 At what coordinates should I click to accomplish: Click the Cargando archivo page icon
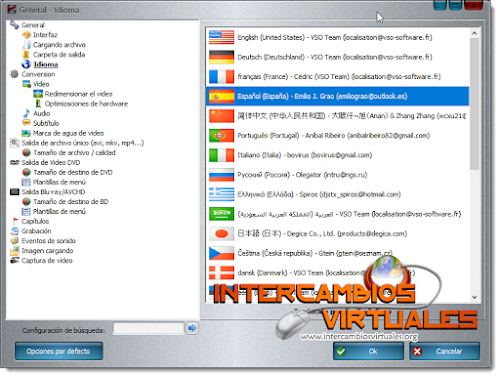pos(27,45)
